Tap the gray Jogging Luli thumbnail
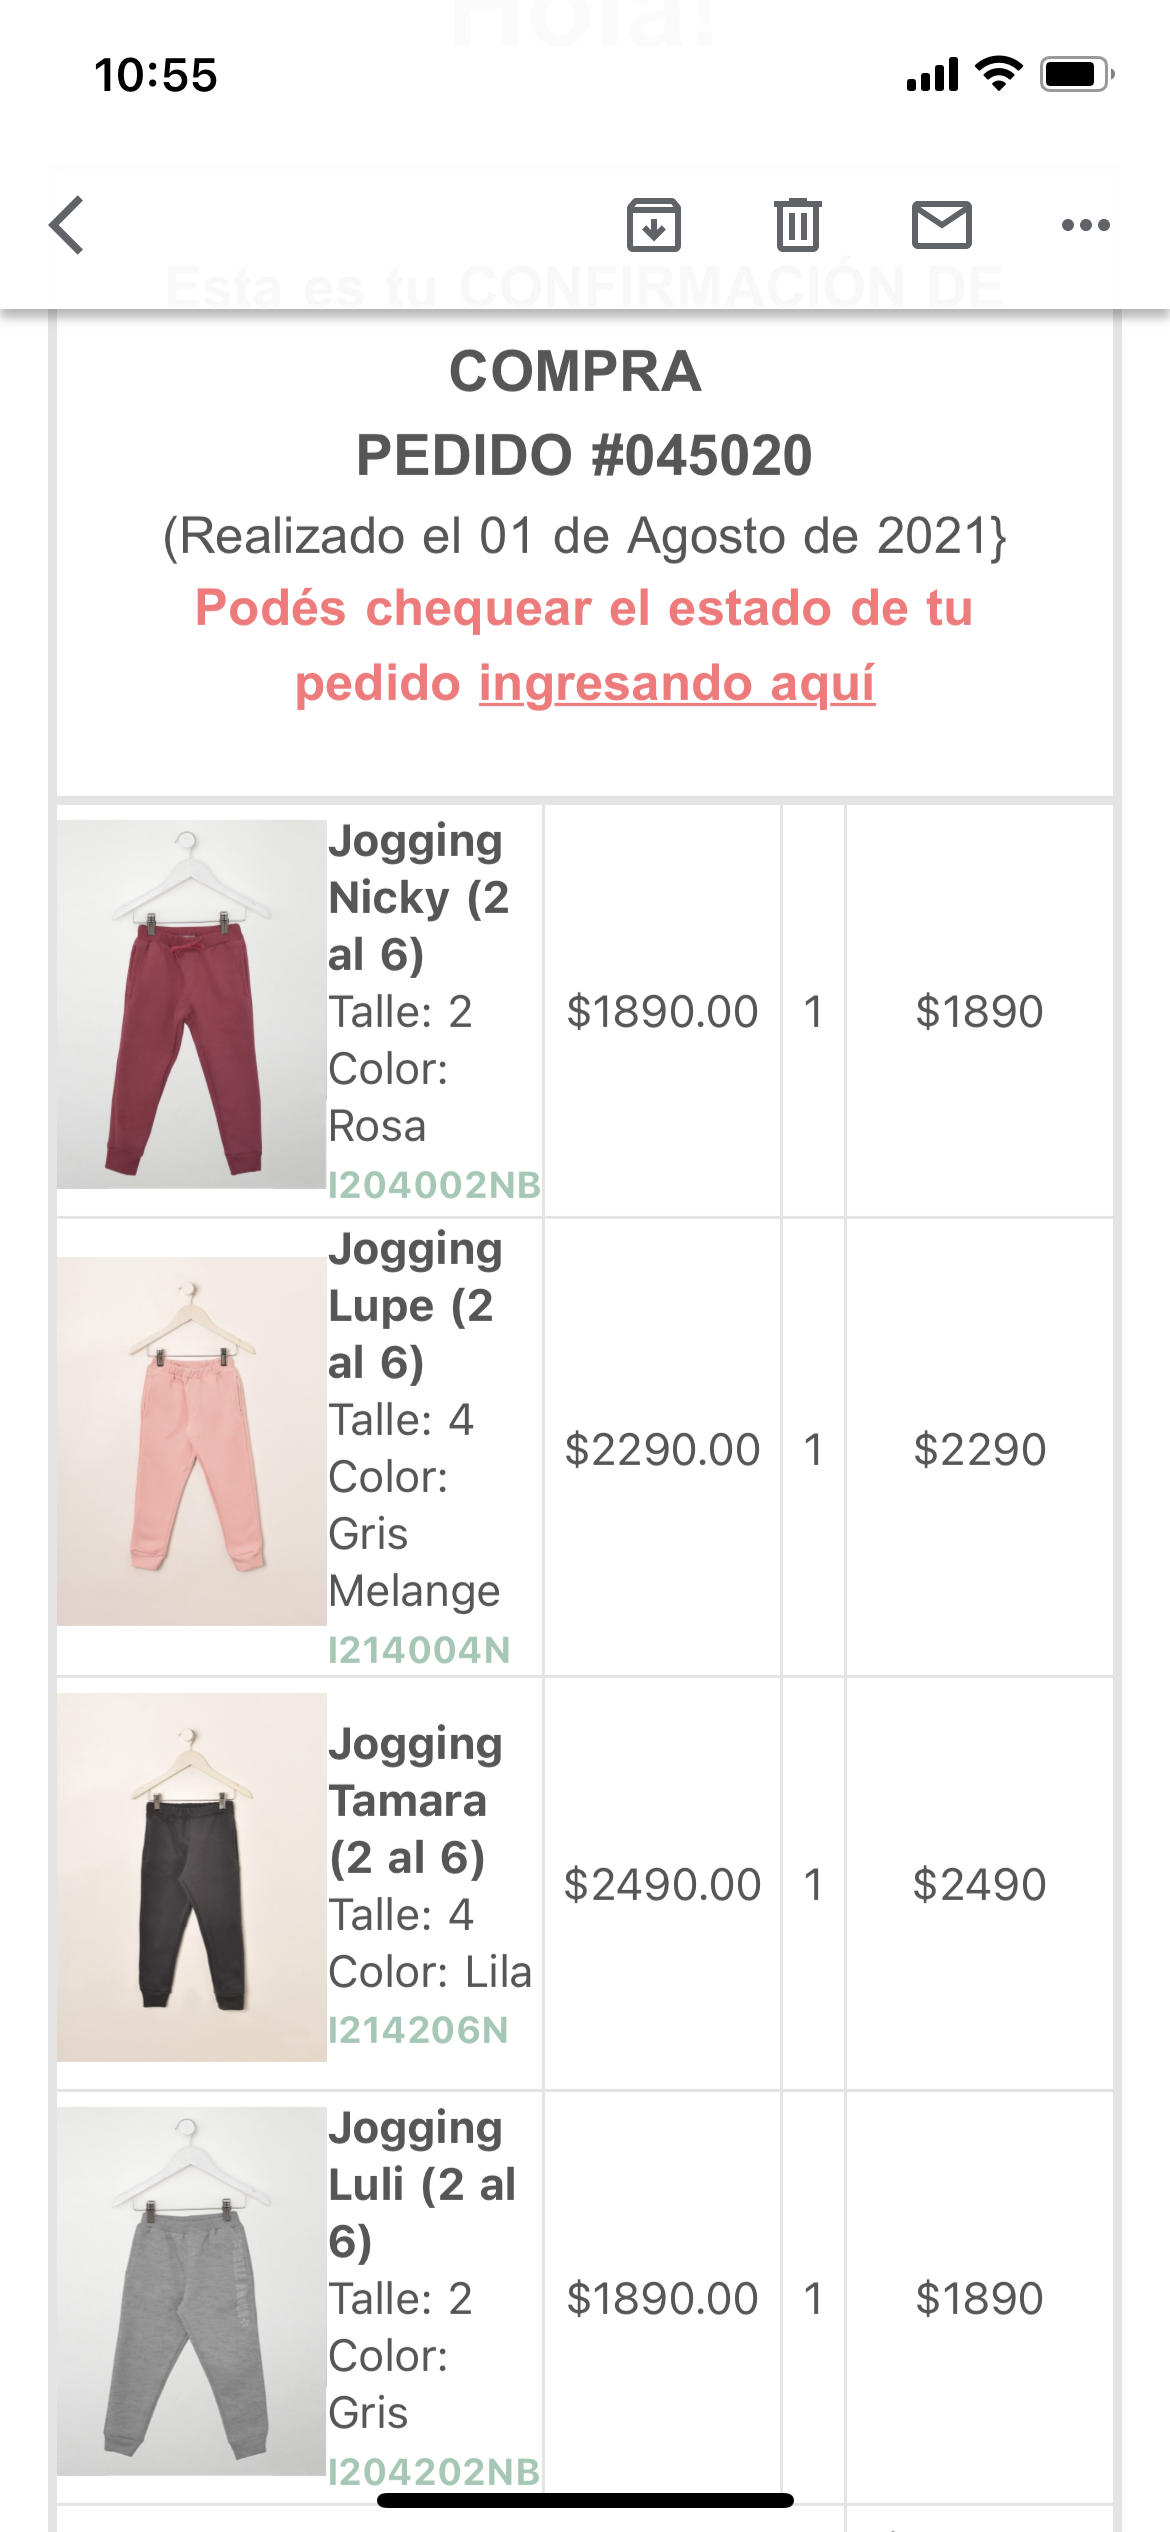Screen dimensions: 1170x2532 [x=191, y=2291]
